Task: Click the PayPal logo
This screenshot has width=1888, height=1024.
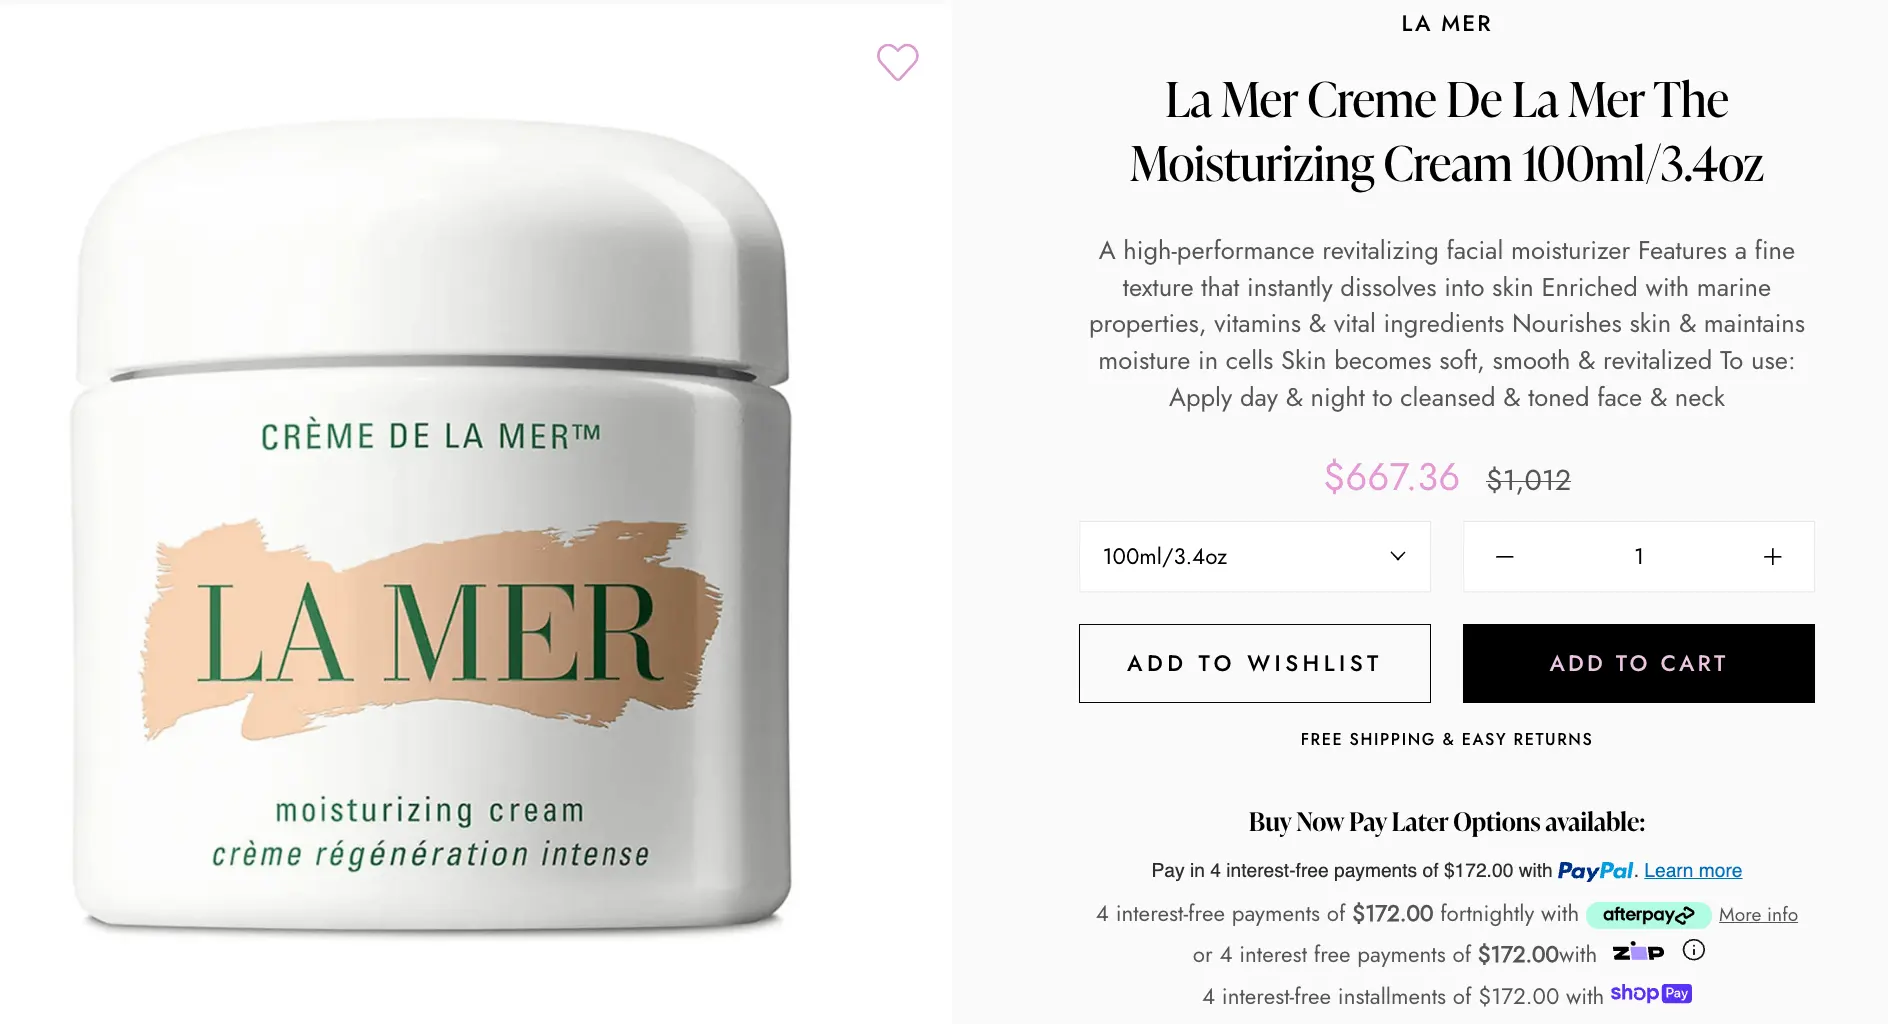Action: click(x=1595, y=871)
